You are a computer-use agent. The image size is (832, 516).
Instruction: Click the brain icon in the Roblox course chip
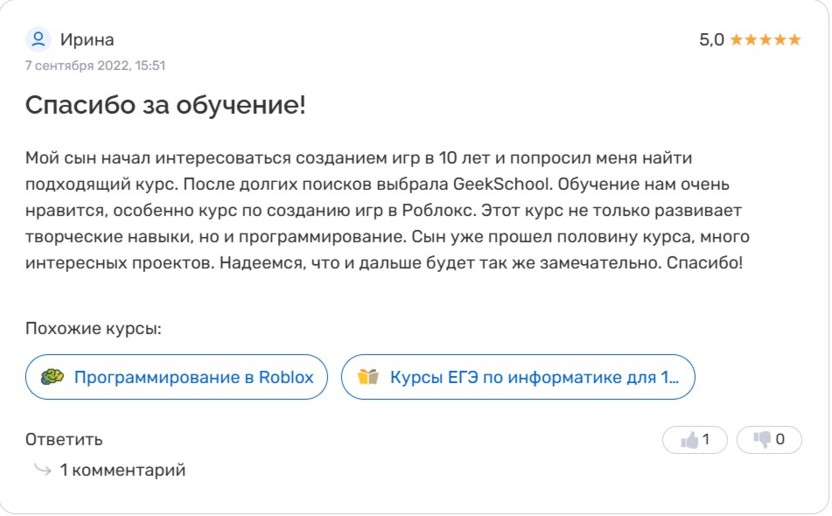pos(52,377)
